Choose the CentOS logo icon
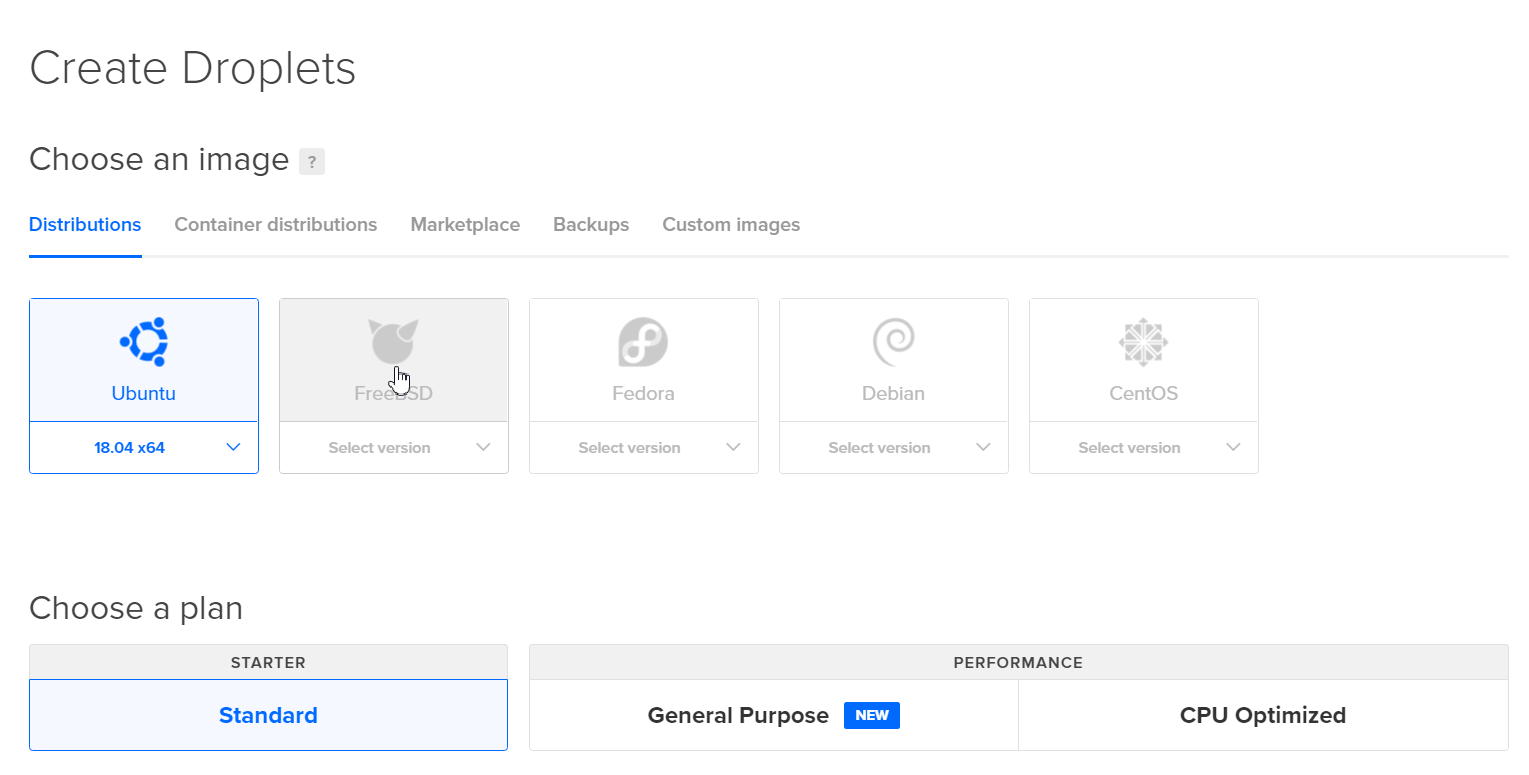This screenshot has width=1529, height=775. 1143,342
